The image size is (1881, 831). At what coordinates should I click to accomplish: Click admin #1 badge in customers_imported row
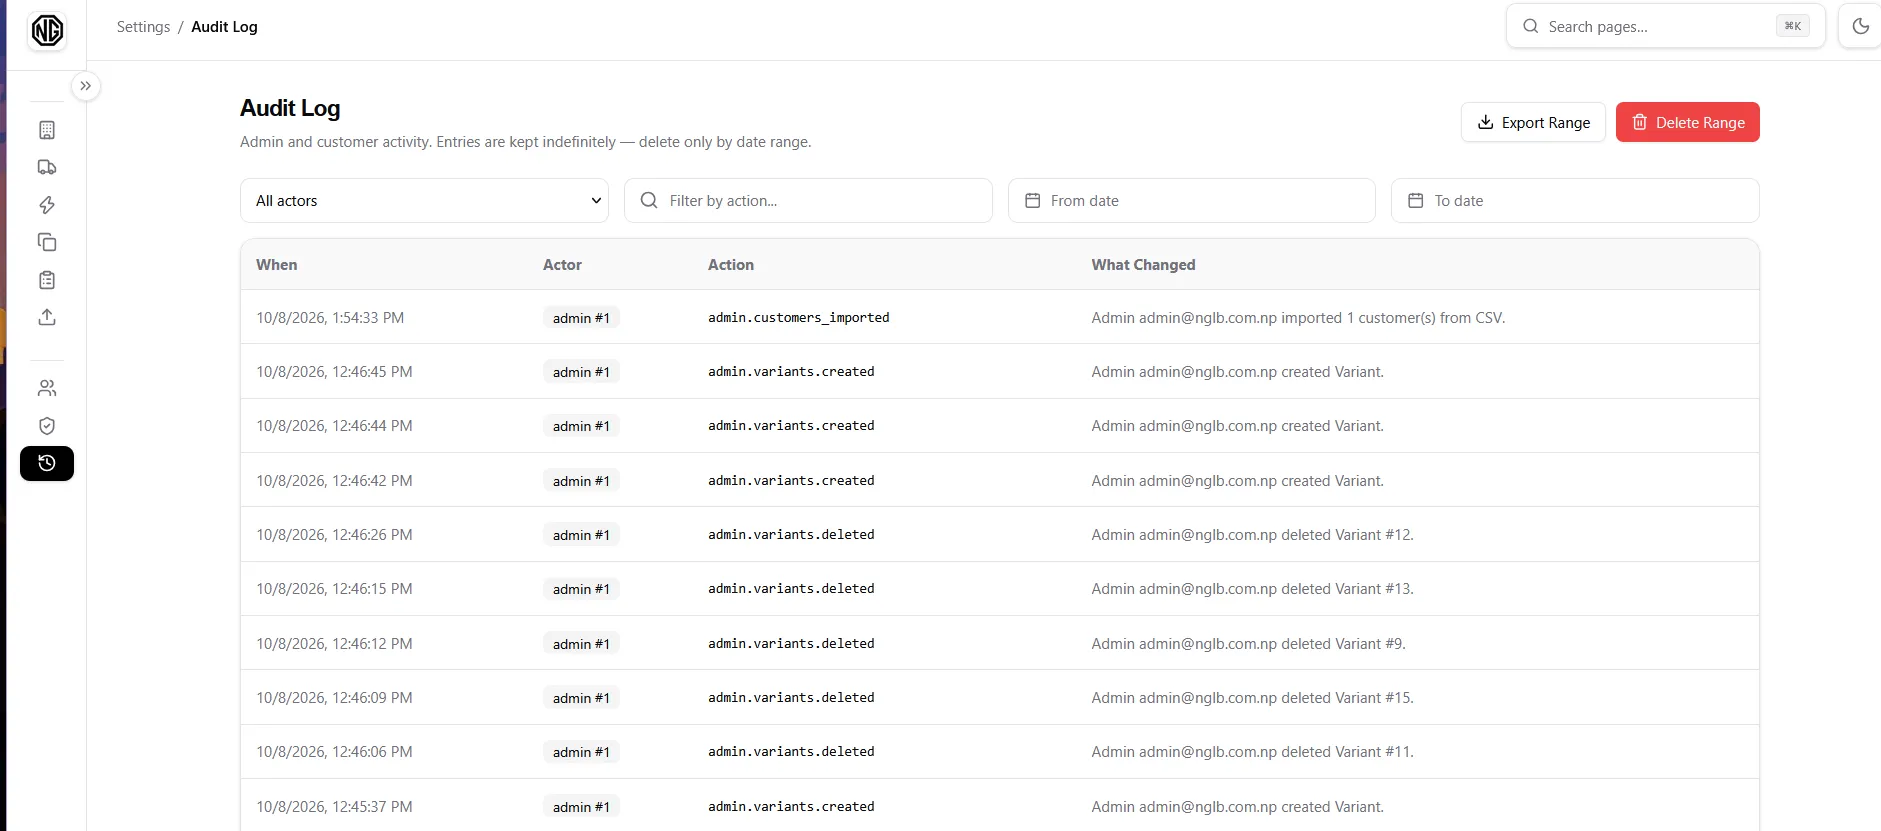pos(581,317)
